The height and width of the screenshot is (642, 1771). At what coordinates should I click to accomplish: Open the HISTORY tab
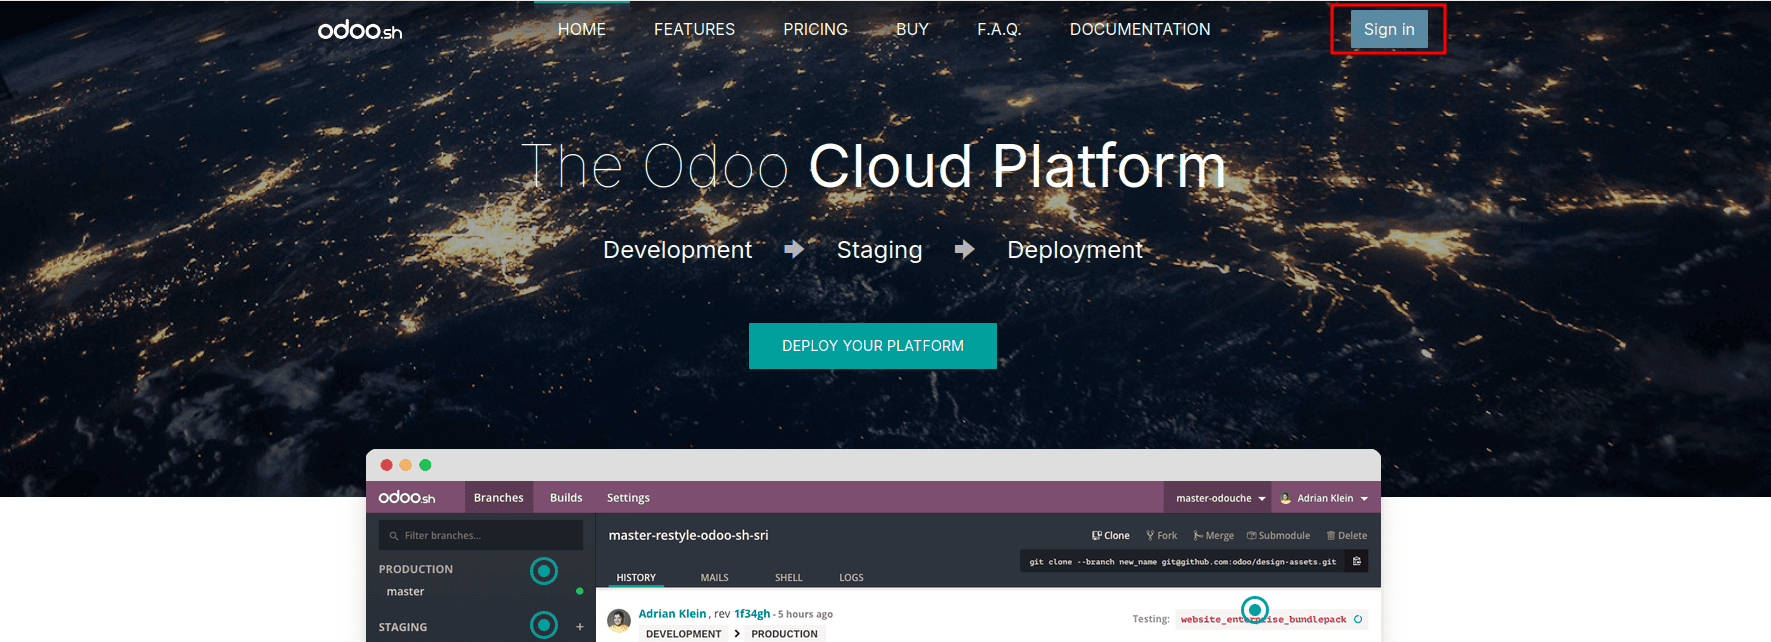coord(636,577)
